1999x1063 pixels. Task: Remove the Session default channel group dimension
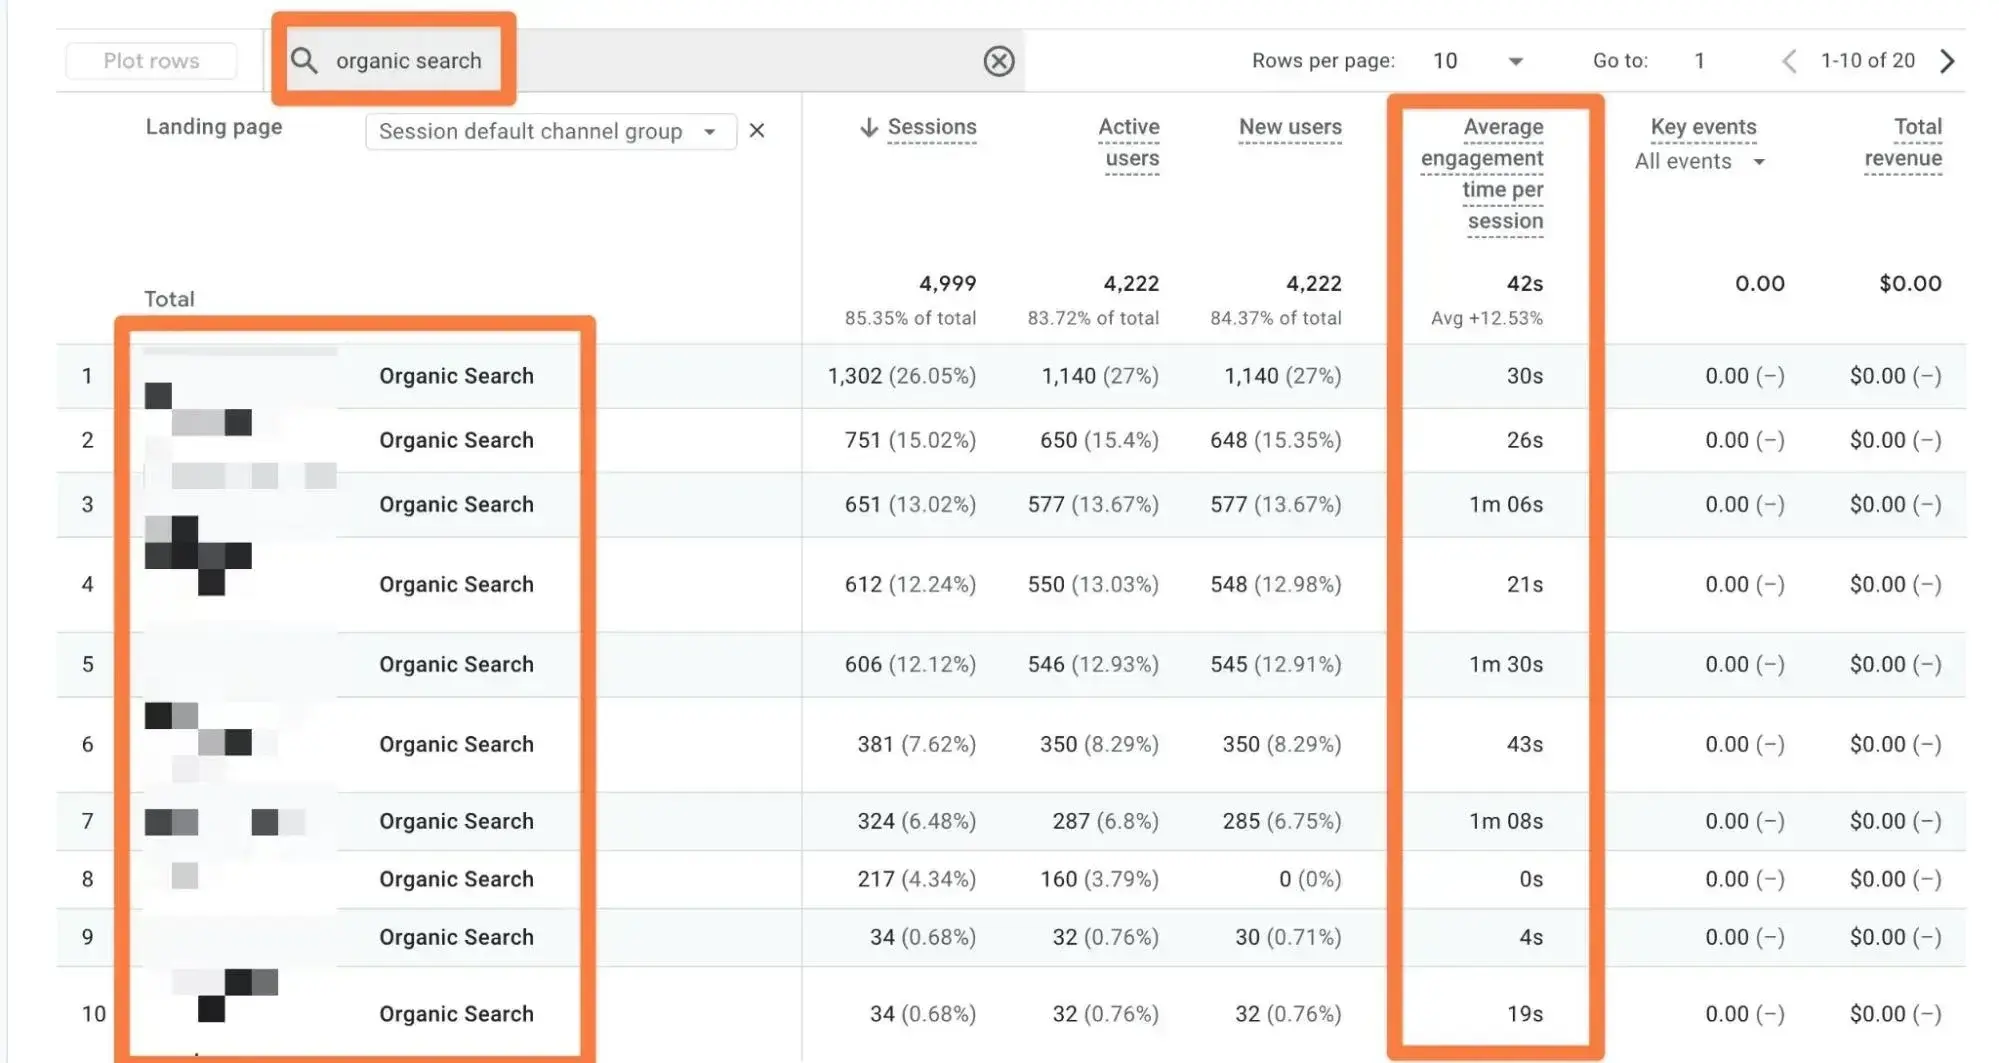(x=757, y=130)
